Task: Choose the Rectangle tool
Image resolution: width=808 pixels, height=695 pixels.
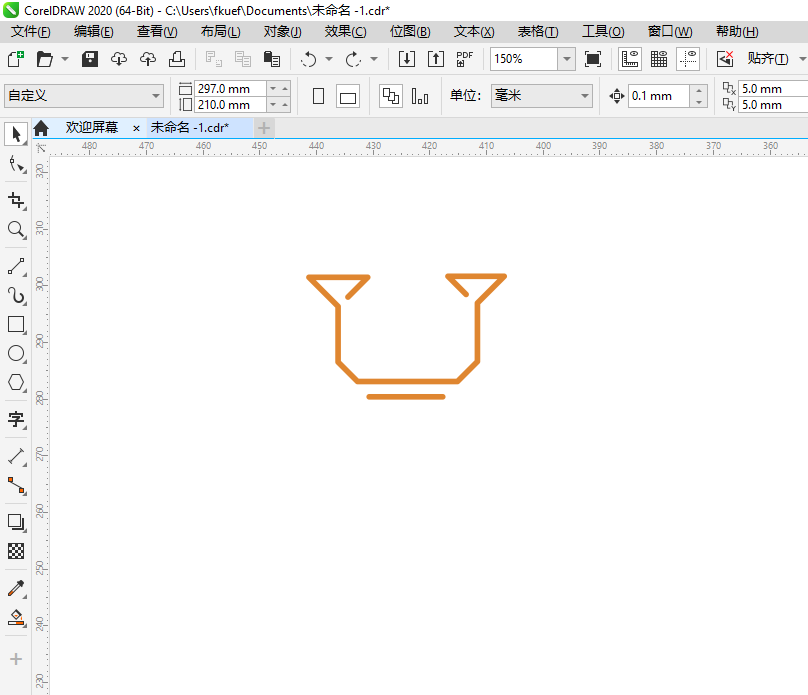Action: [16, 325]
